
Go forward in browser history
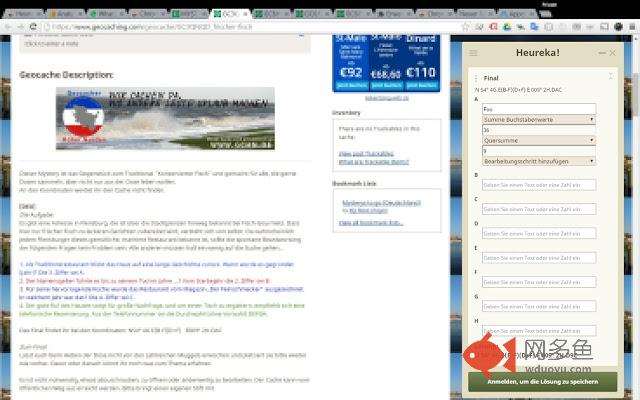[21, 27]
